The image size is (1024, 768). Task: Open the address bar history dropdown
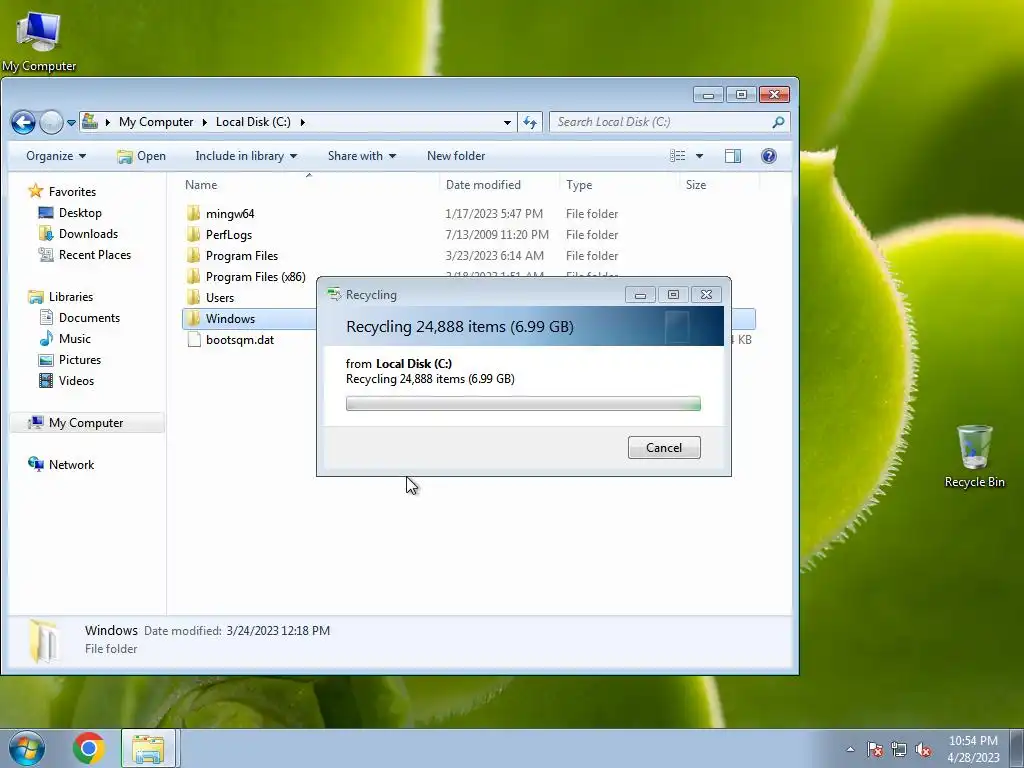tap(507, 122)
